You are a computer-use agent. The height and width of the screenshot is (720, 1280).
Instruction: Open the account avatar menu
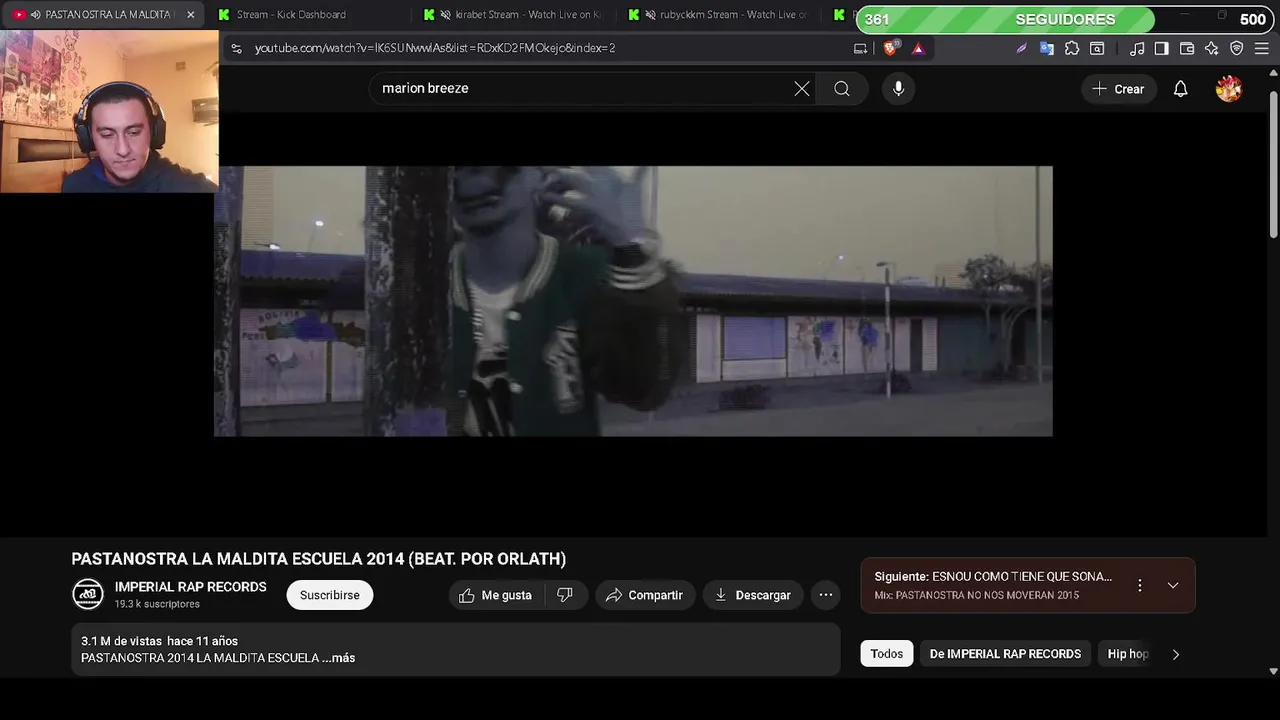(1228, 89)
